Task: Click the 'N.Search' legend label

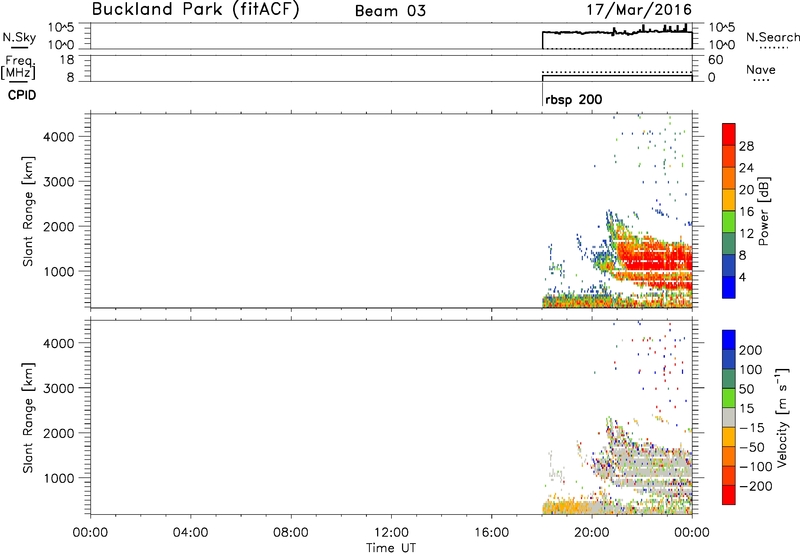Action: [772, 37]
